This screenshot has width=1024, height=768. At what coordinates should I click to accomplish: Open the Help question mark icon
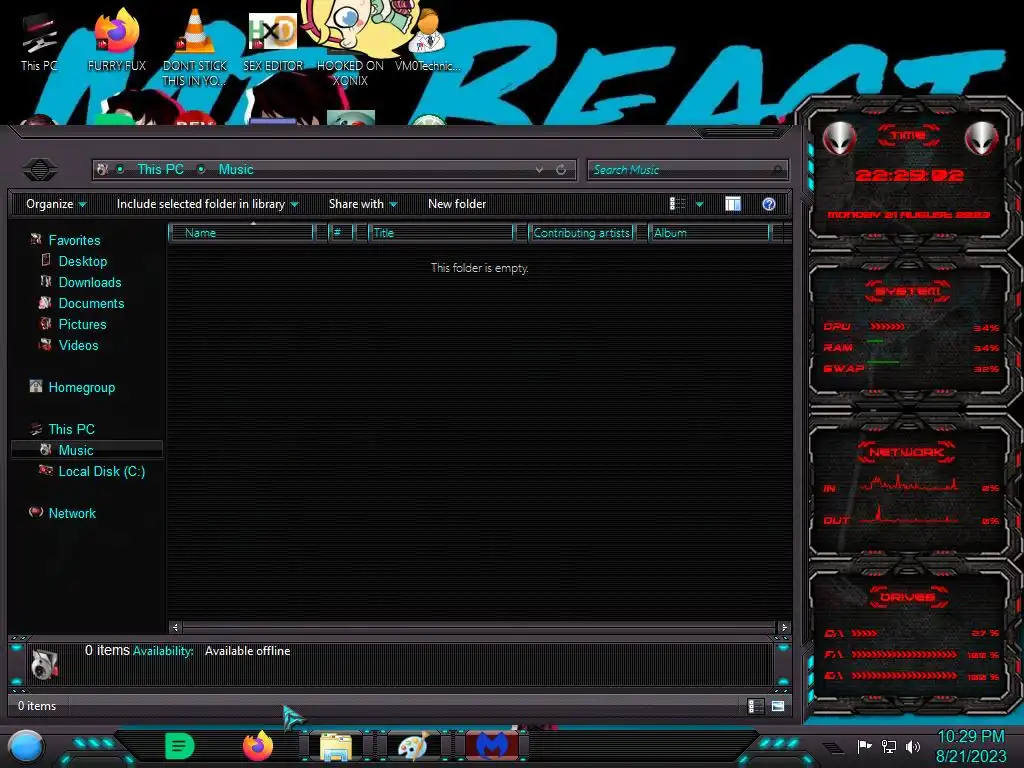769,204
